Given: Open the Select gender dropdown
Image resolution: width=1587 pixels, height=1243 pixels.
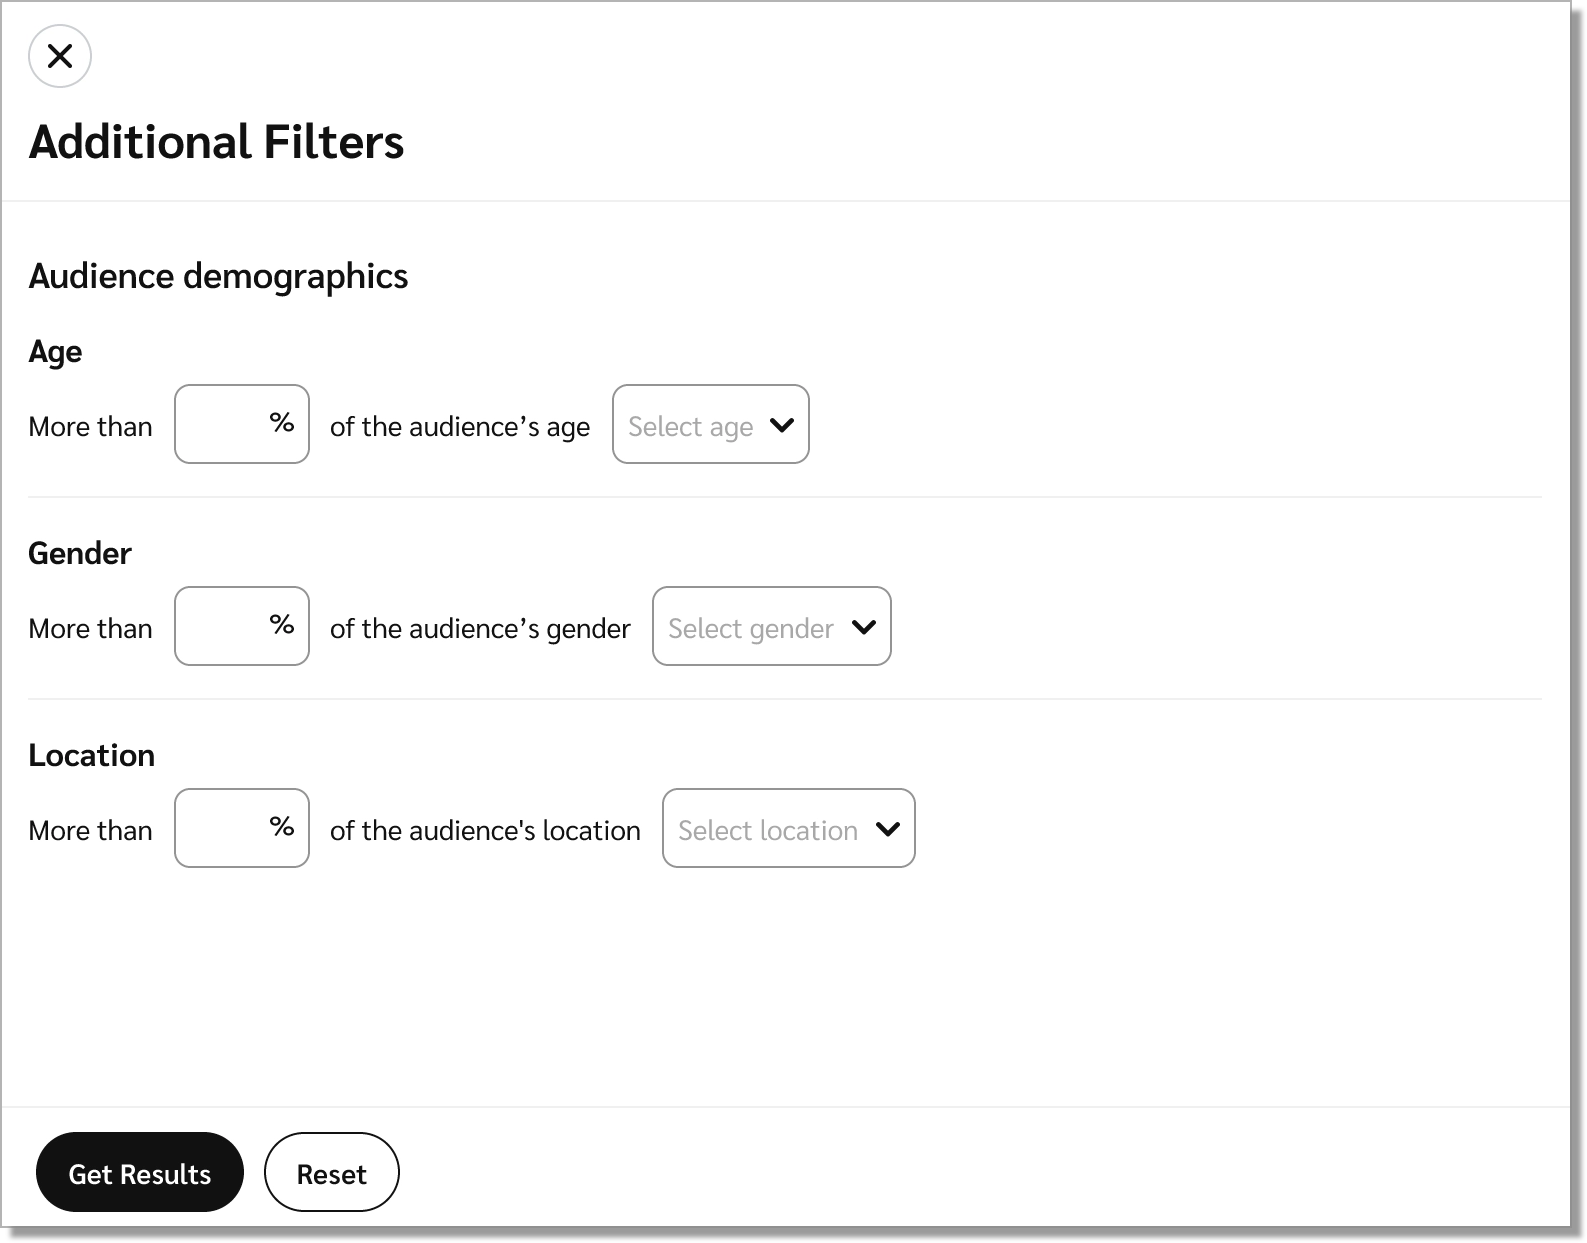Looking at the screenshot, I should [x=750, y=628].
